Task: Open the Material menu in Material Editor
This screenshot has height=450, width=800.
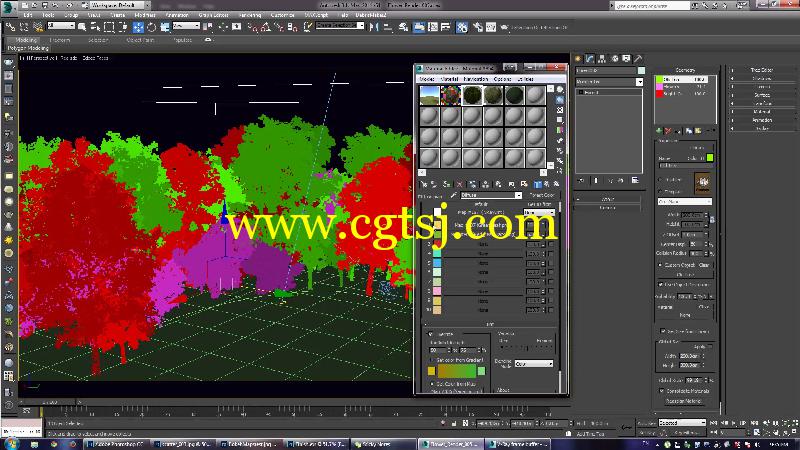Action: 449,79
